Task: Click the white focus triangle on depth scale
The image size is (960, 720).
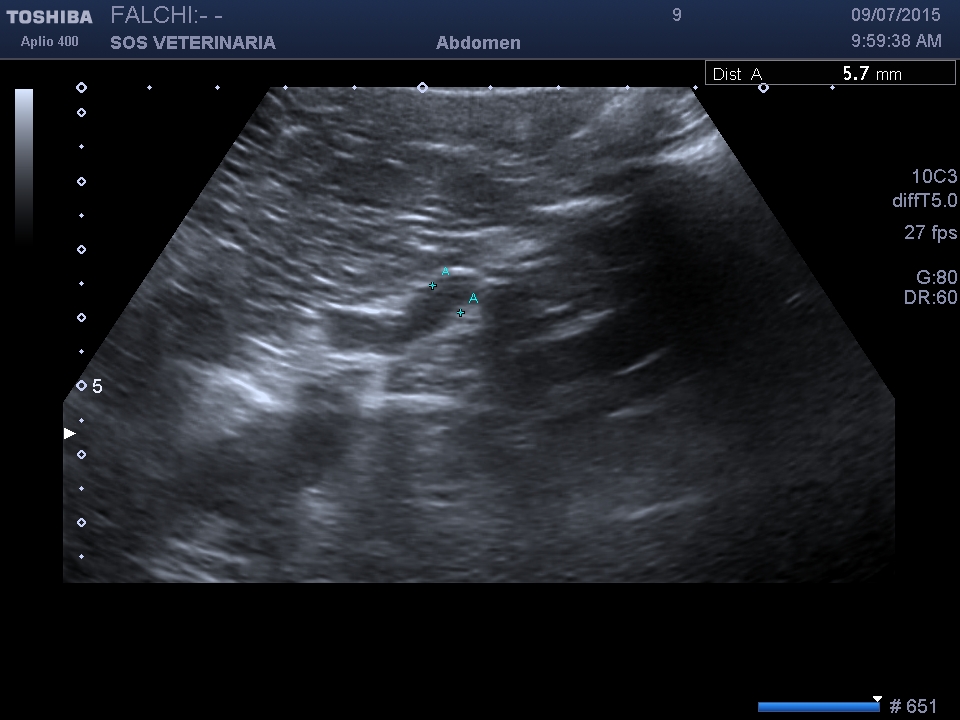Action: click(x=69, y=433)
